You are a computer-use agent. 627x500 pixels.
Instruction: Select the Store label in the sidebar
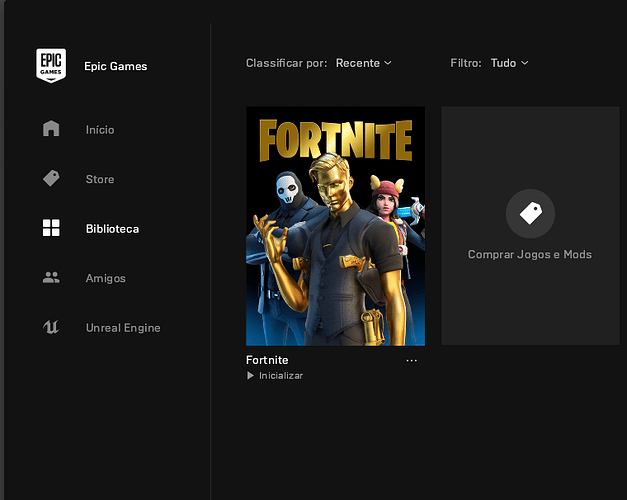pos(100,180)
